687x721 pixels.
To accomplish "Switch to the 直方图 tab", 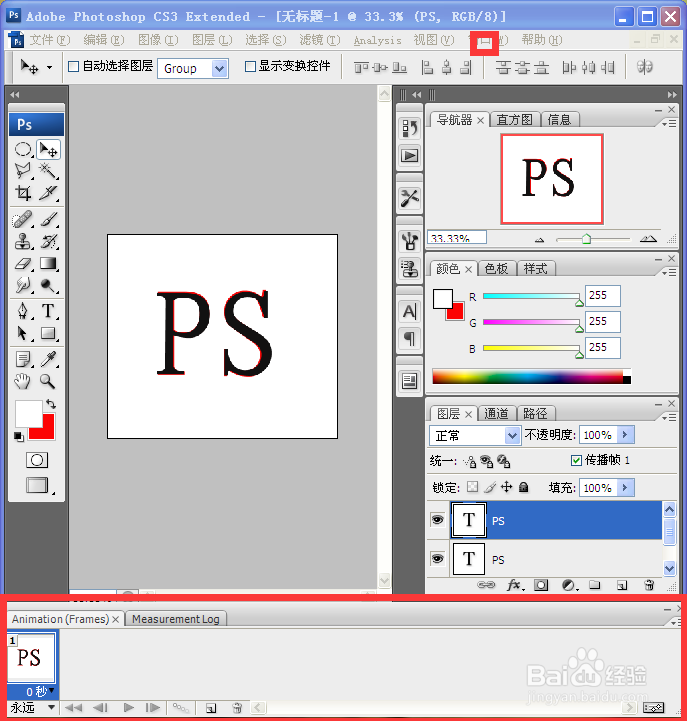I will tap(515, 120).
